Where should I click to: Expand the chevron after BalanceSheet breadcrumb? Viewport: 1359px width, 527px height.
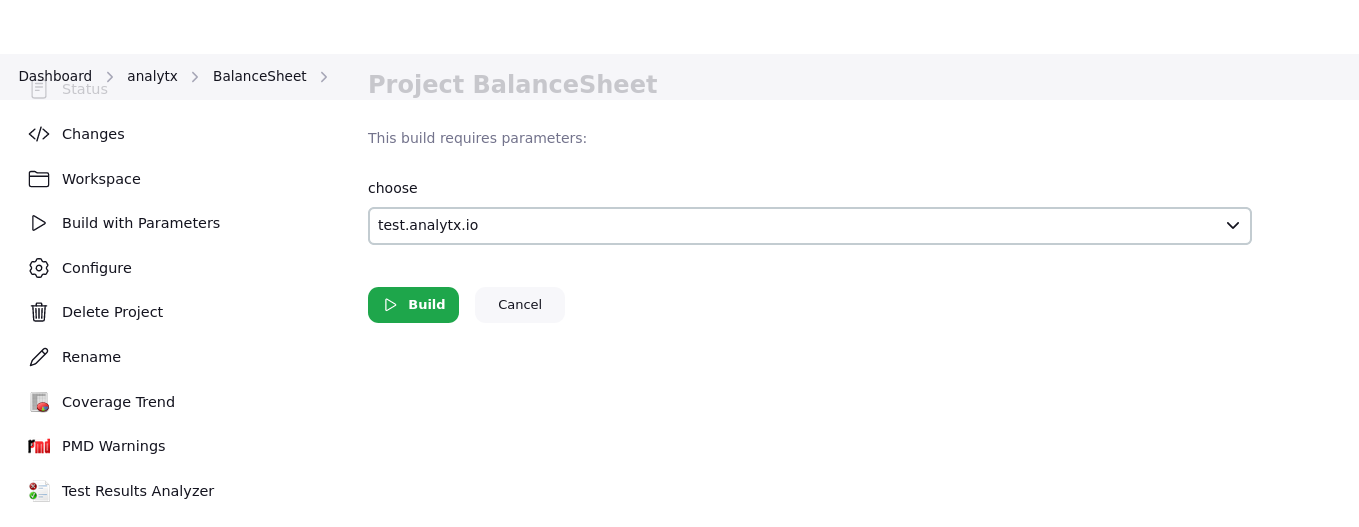tap(324, 77)
